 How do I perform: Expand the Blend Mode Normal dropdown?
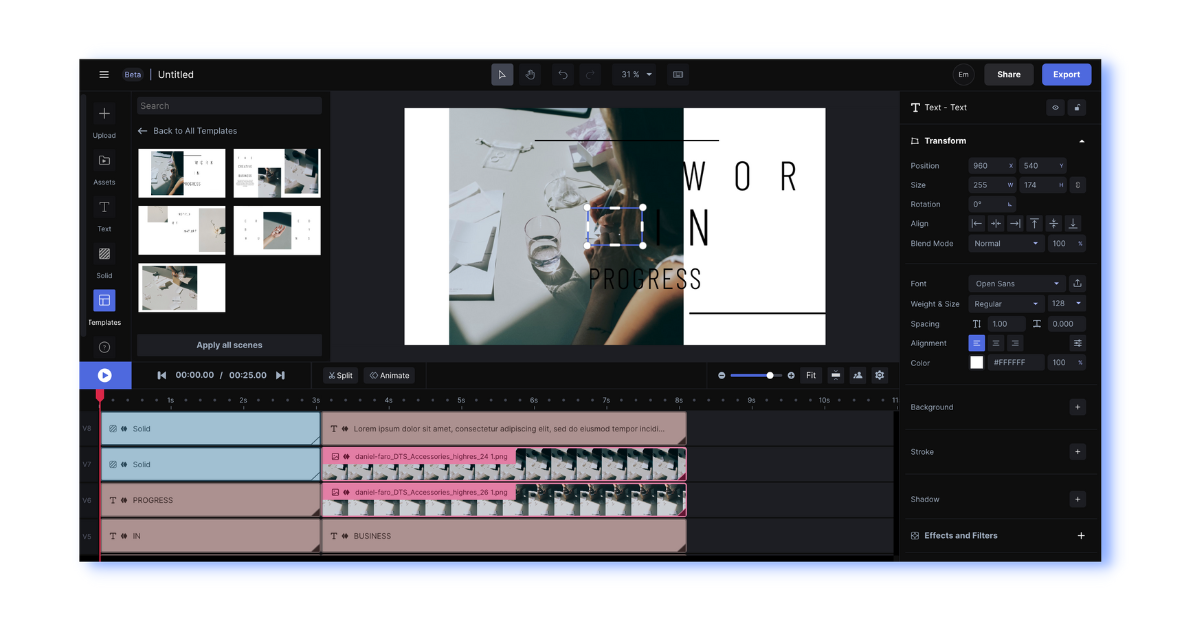1006,243
